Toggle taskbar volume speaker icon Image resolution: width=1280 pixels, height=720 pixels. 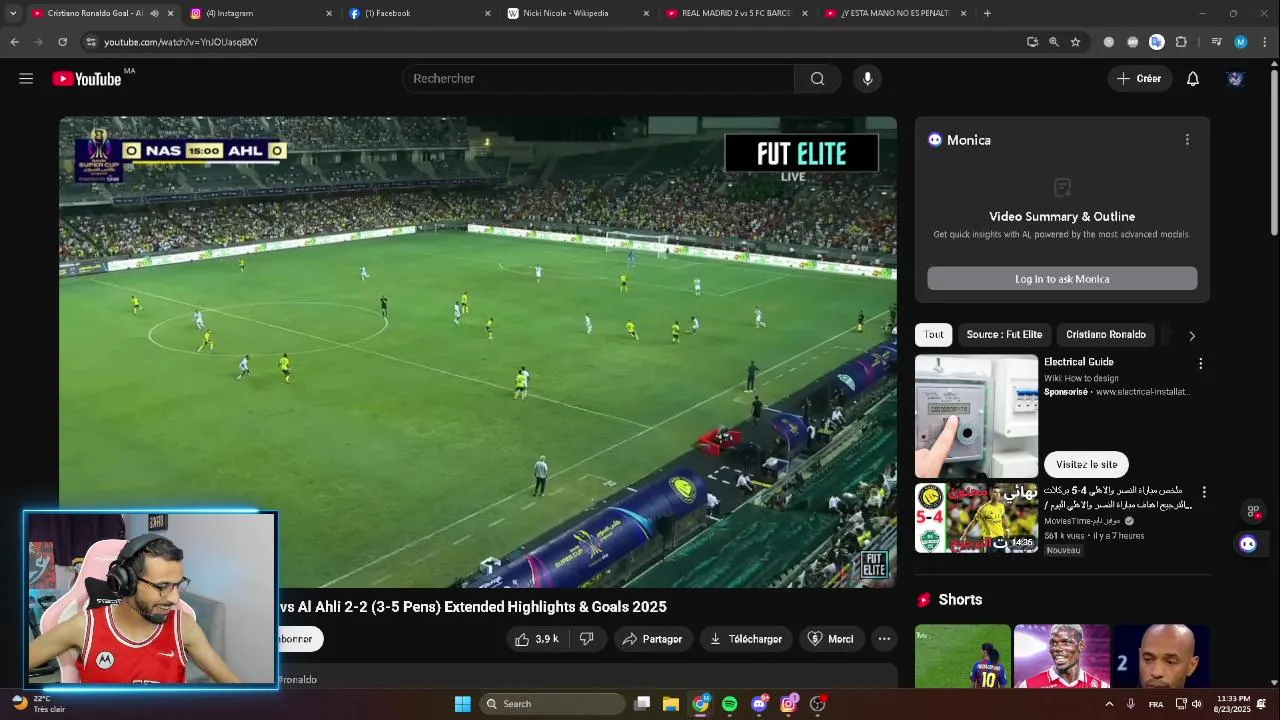pos(1196,704)
